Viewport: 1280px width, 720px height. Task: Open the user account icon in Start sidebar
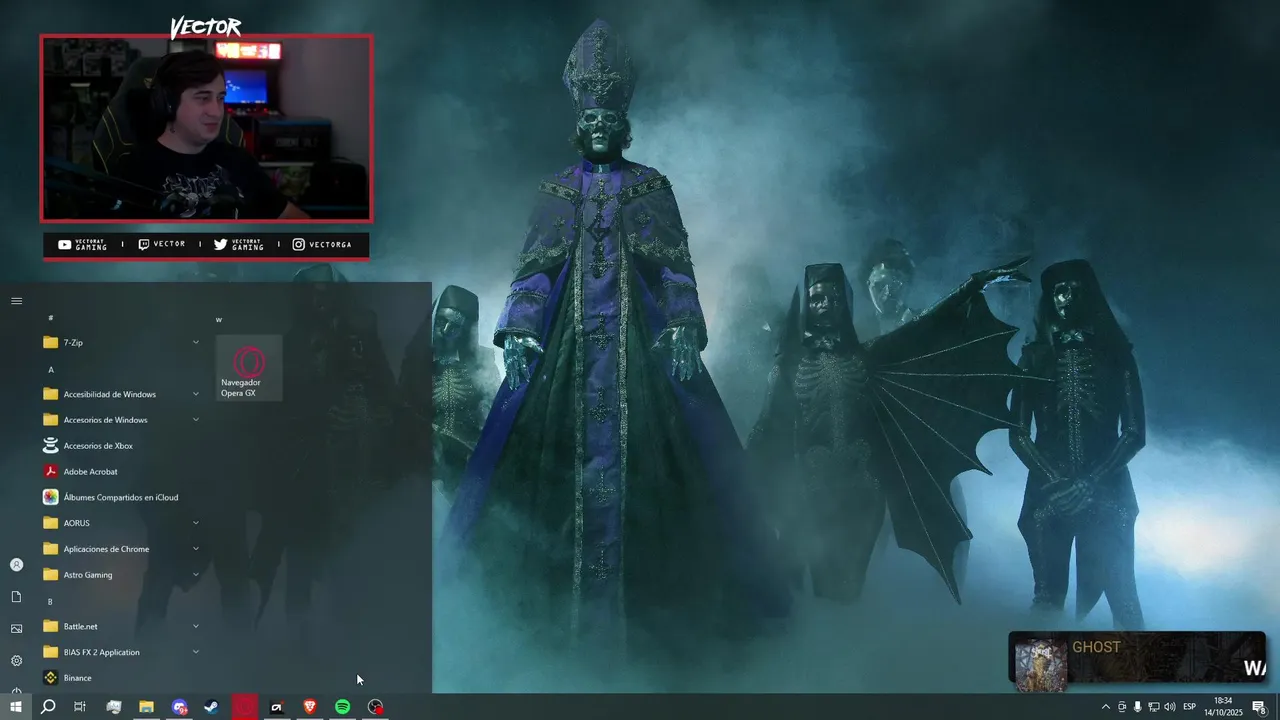pos(16,565)
